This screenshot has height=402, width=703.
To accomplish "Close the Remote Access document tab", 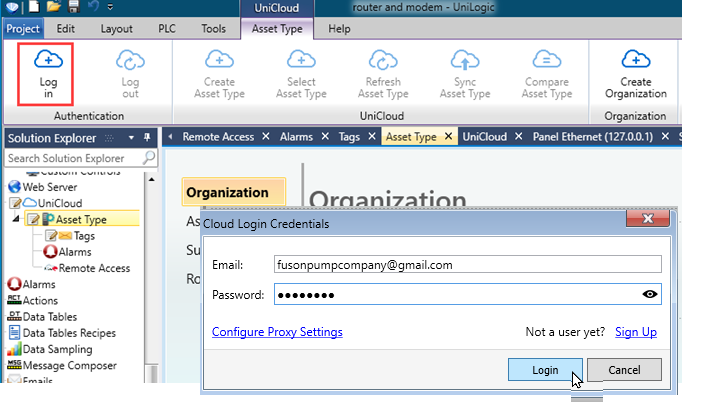I will click(266, 136).
